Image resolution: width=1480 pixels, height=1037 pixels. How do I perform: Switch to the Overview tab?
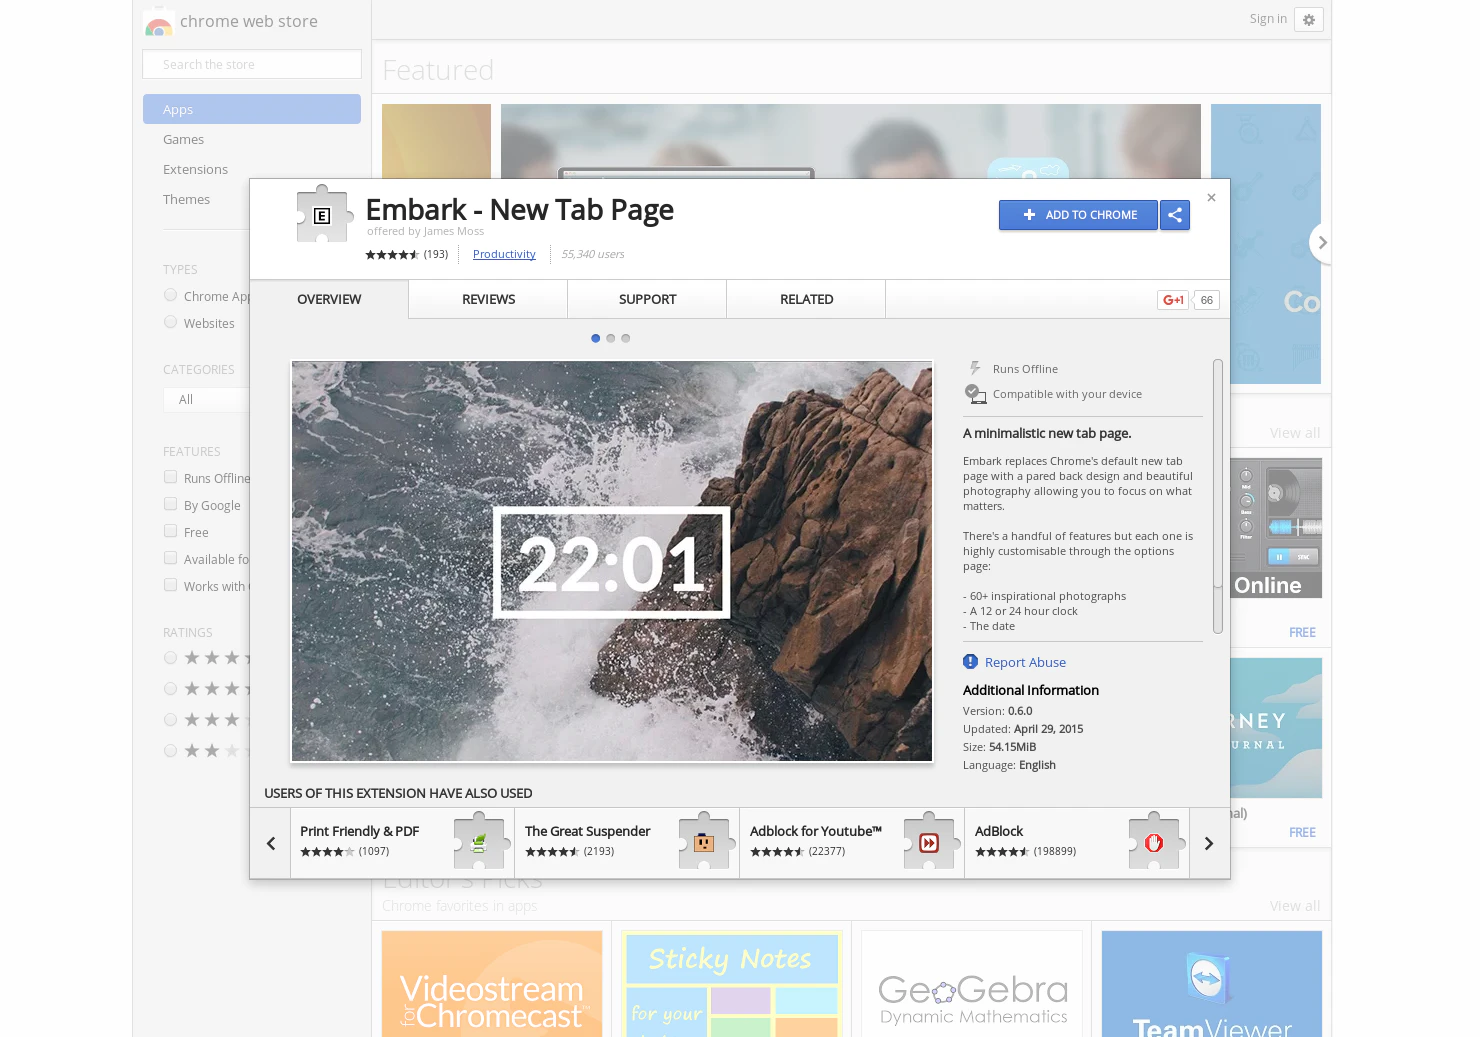point(329,299)
